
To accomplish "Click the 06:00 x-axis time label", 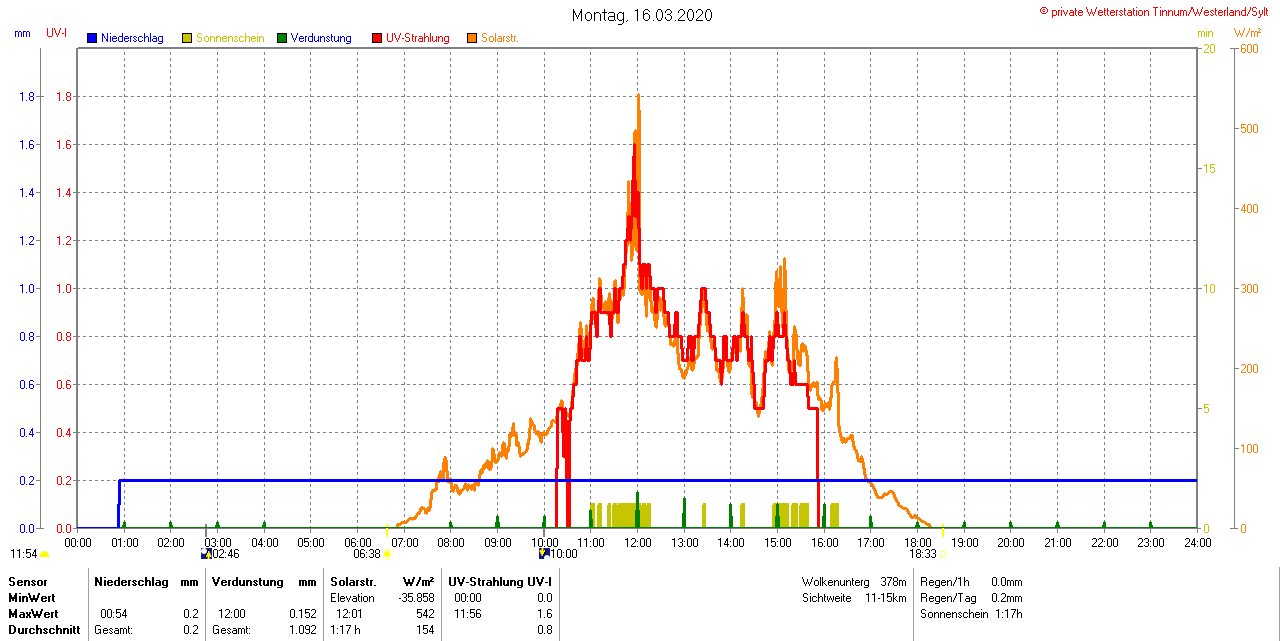I will tap(358, 542).
